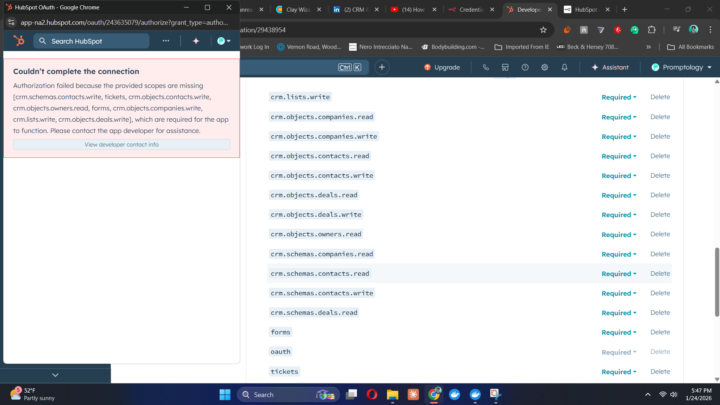Open the taskbar clock and date
Viewport: 720px width, 405px height.
701,394
